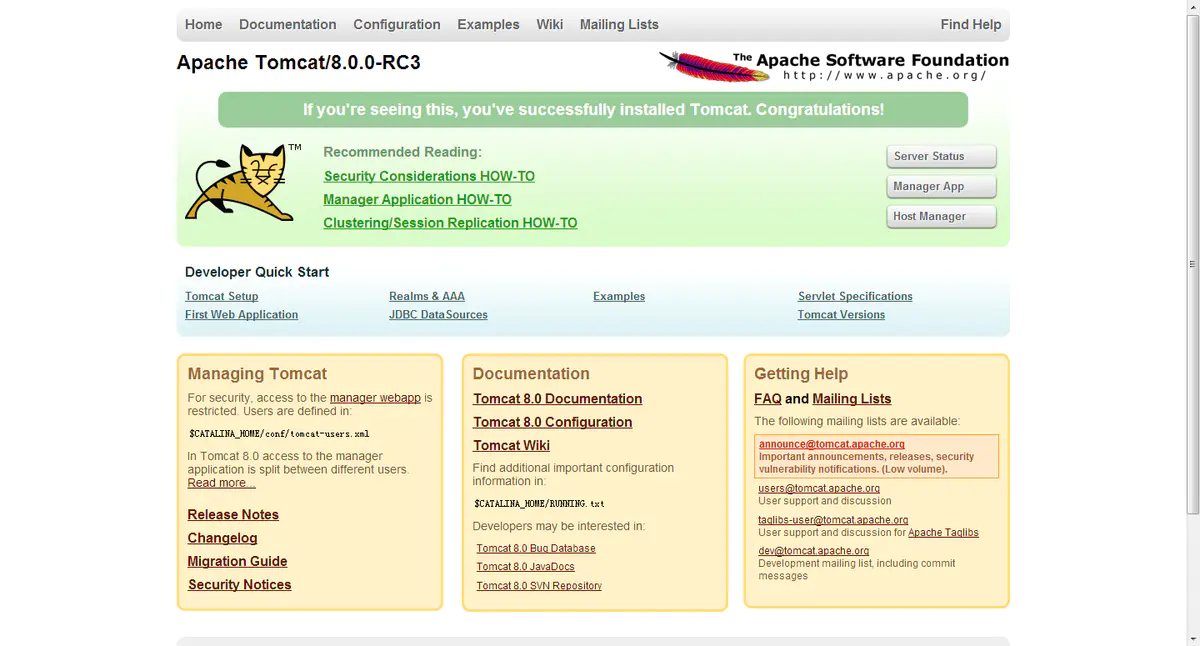Open the Tomcat 8.0 Configuration link
Image resolution: width=1200 pixels, height=646 pixels.
552,422
